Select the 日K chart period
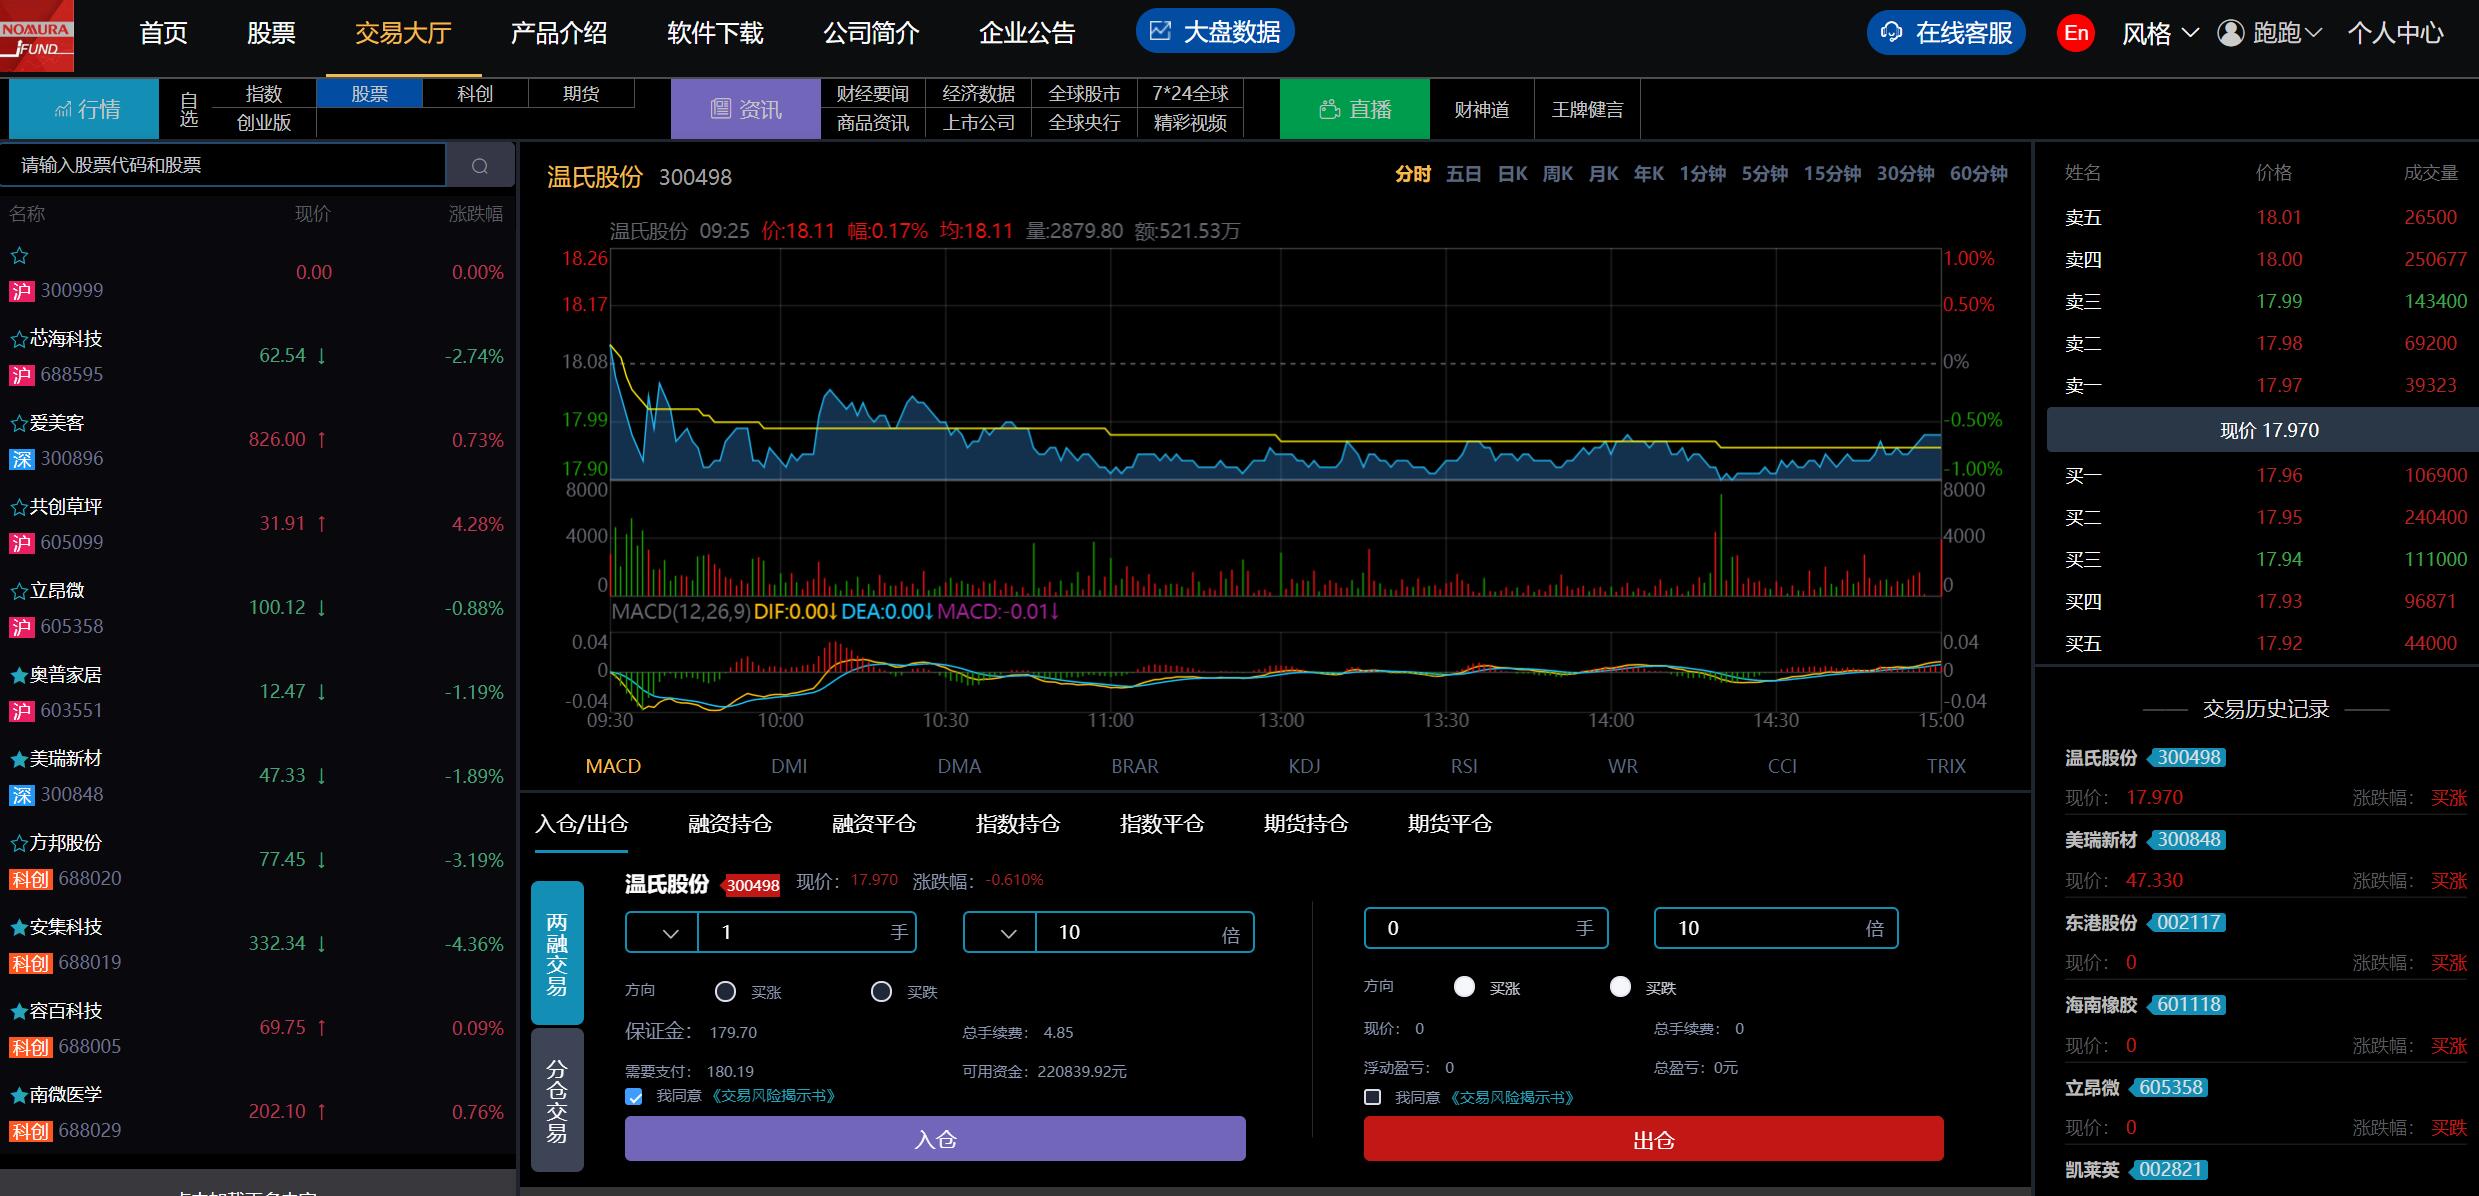2479x1196 pixels. [x=1512, y=174]
